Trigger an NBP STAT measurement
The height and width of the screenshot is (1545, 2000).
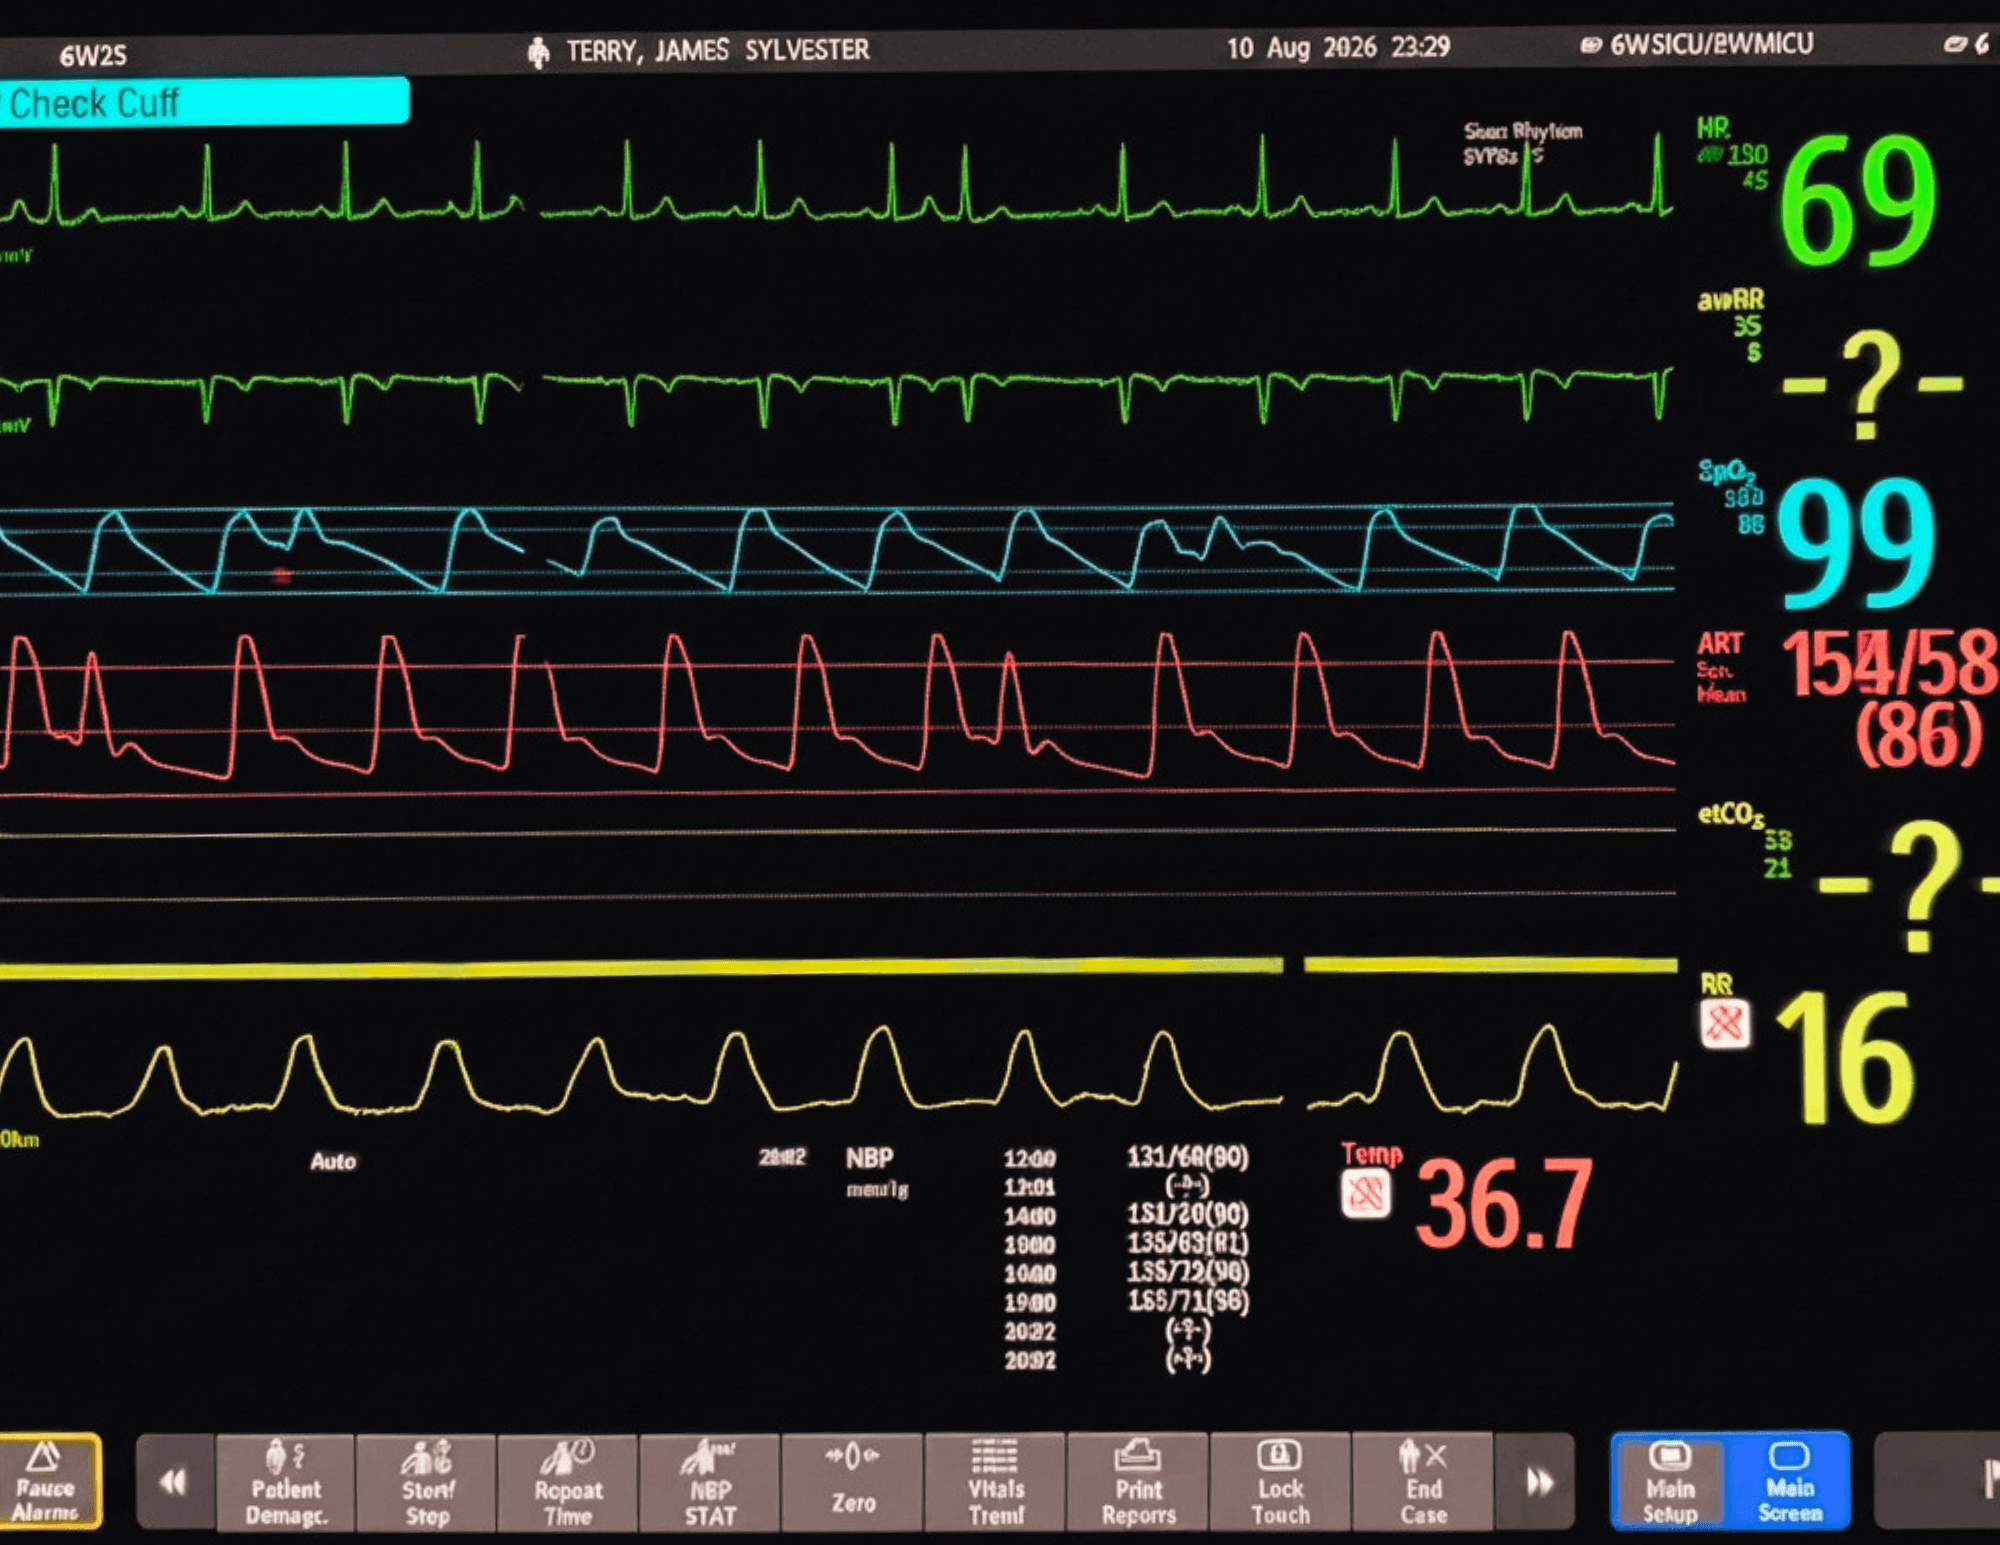(710, 1483)
